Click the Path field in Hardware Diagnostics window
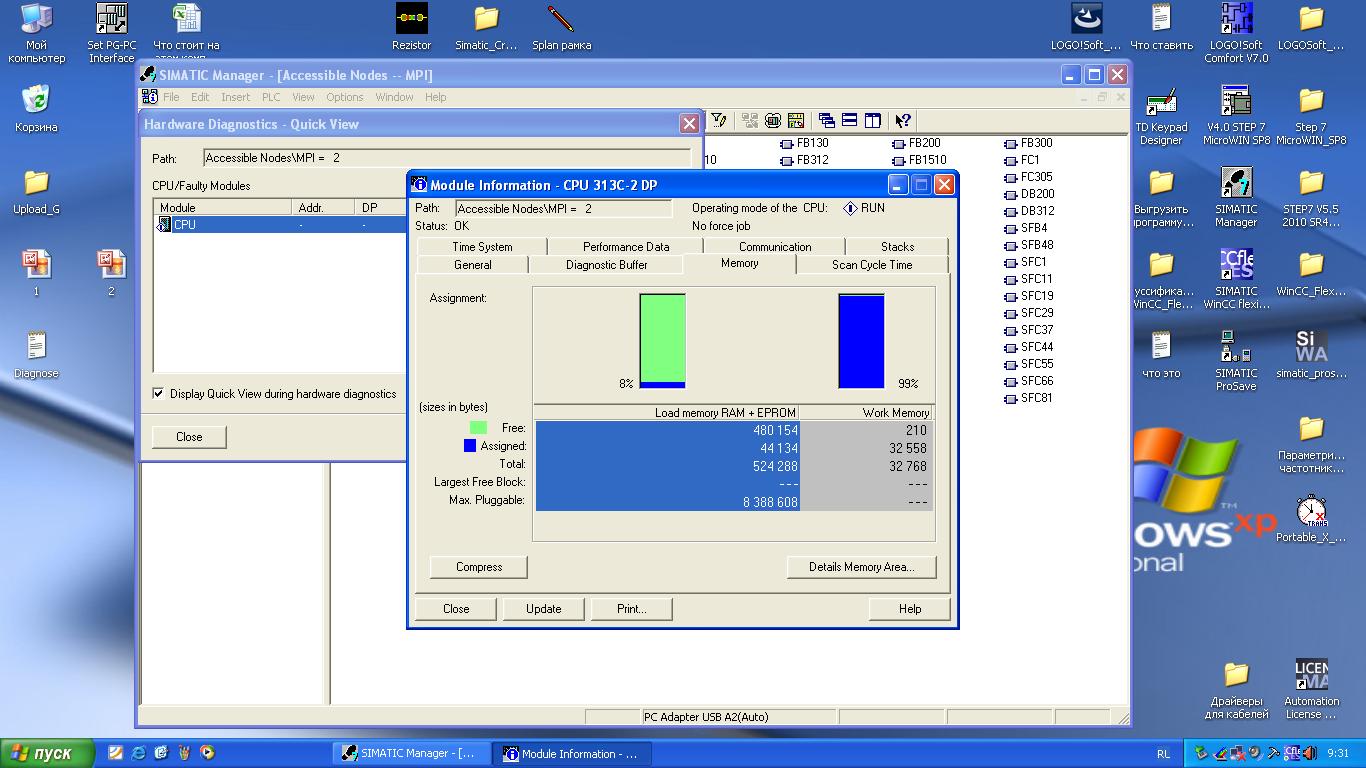This screenshot has height=768, width=1366. (447, 158)
